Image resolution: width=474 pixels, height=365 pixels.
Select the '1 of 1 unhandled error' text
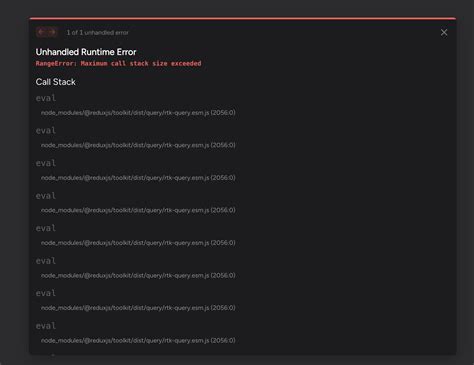(97, 33)
